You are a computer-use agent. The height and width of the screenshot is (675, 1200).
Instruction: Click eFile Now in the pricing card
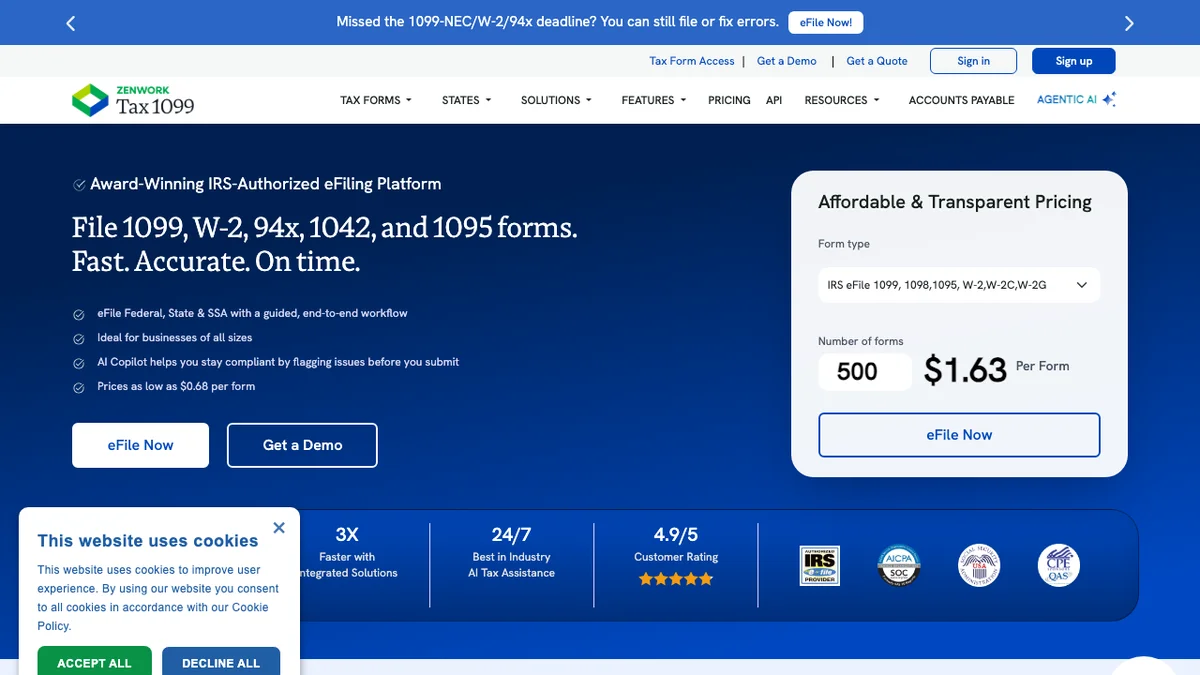(959, 435)
